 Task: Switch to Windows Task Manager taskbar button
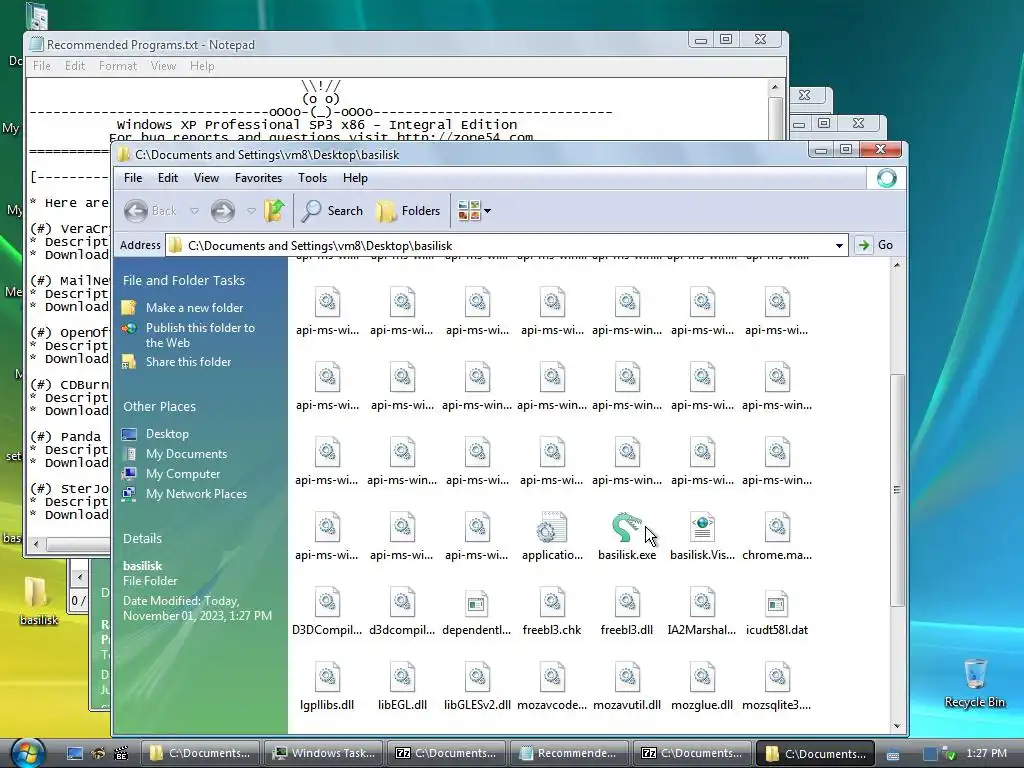coord(324,753)
